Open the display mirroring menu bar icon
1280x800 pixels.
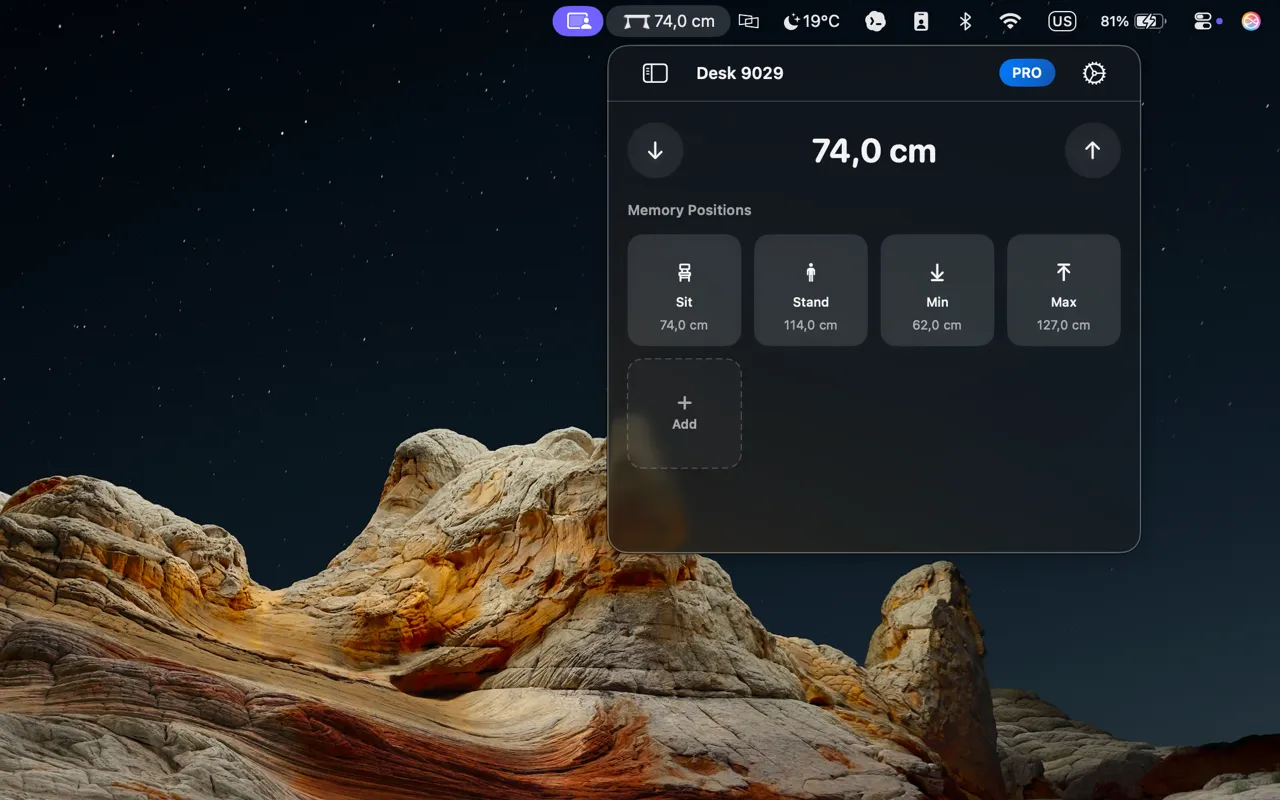click(x=748, y=21)
